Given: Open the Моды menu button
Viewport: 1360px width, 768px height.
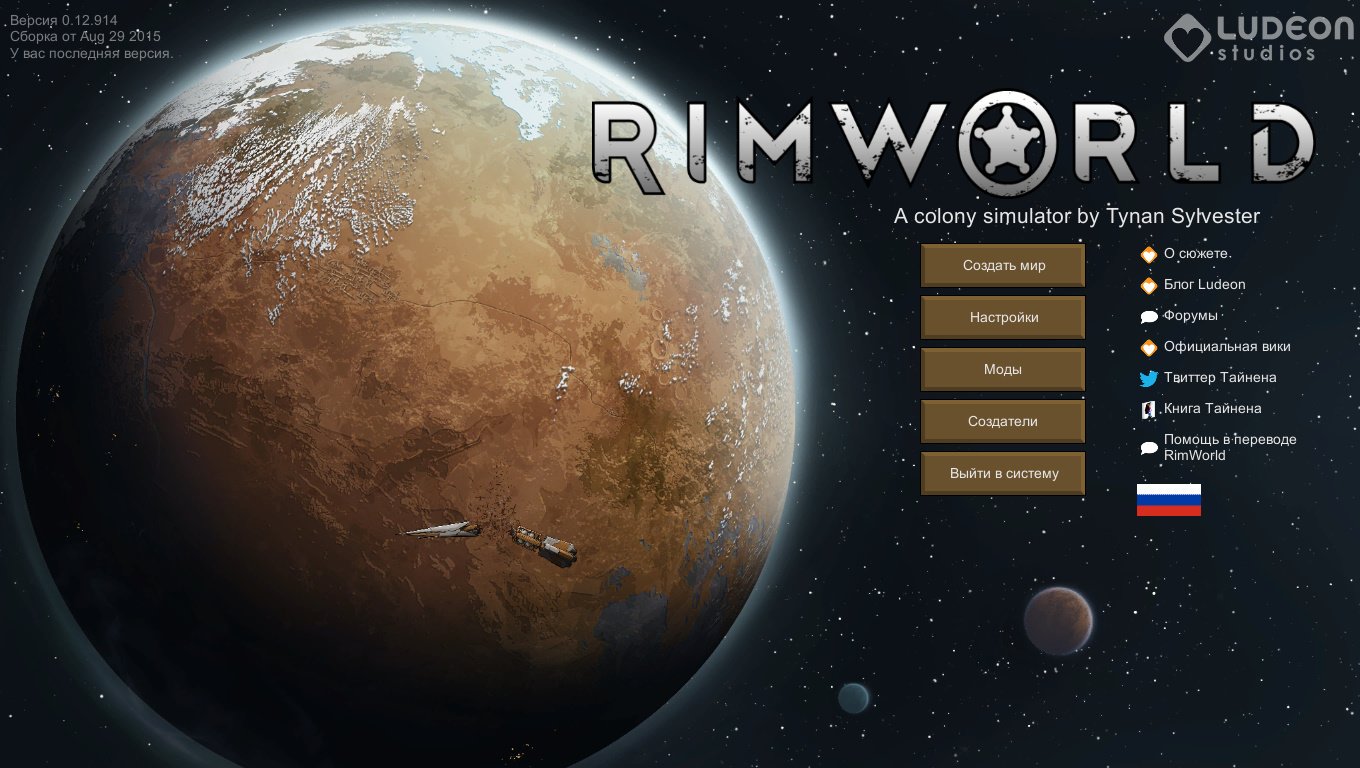Looking at the screenshot, I should pos(1003,370).
